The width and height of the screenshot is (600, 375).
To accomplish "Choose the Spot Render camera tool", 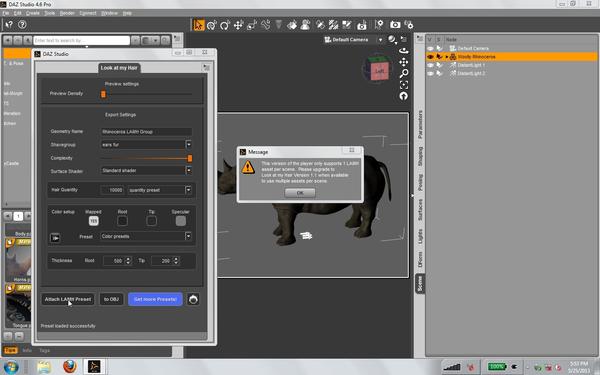I will click(x=362, y=25).
